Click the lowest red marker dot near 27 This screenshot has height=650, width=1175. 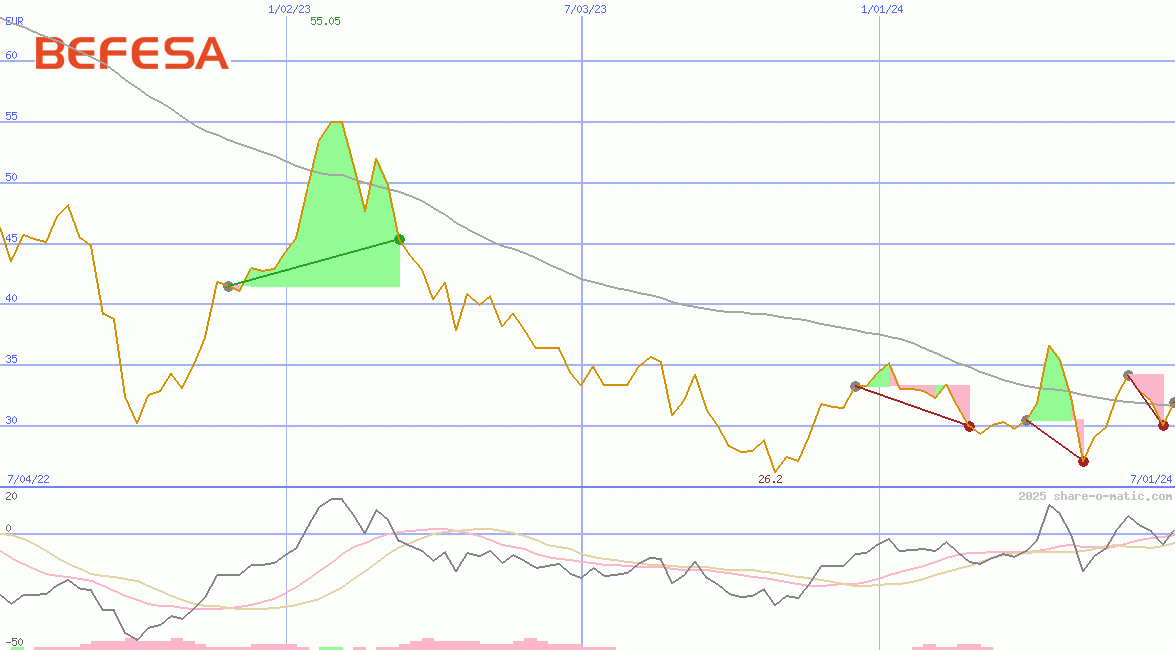click(1083, 461)
